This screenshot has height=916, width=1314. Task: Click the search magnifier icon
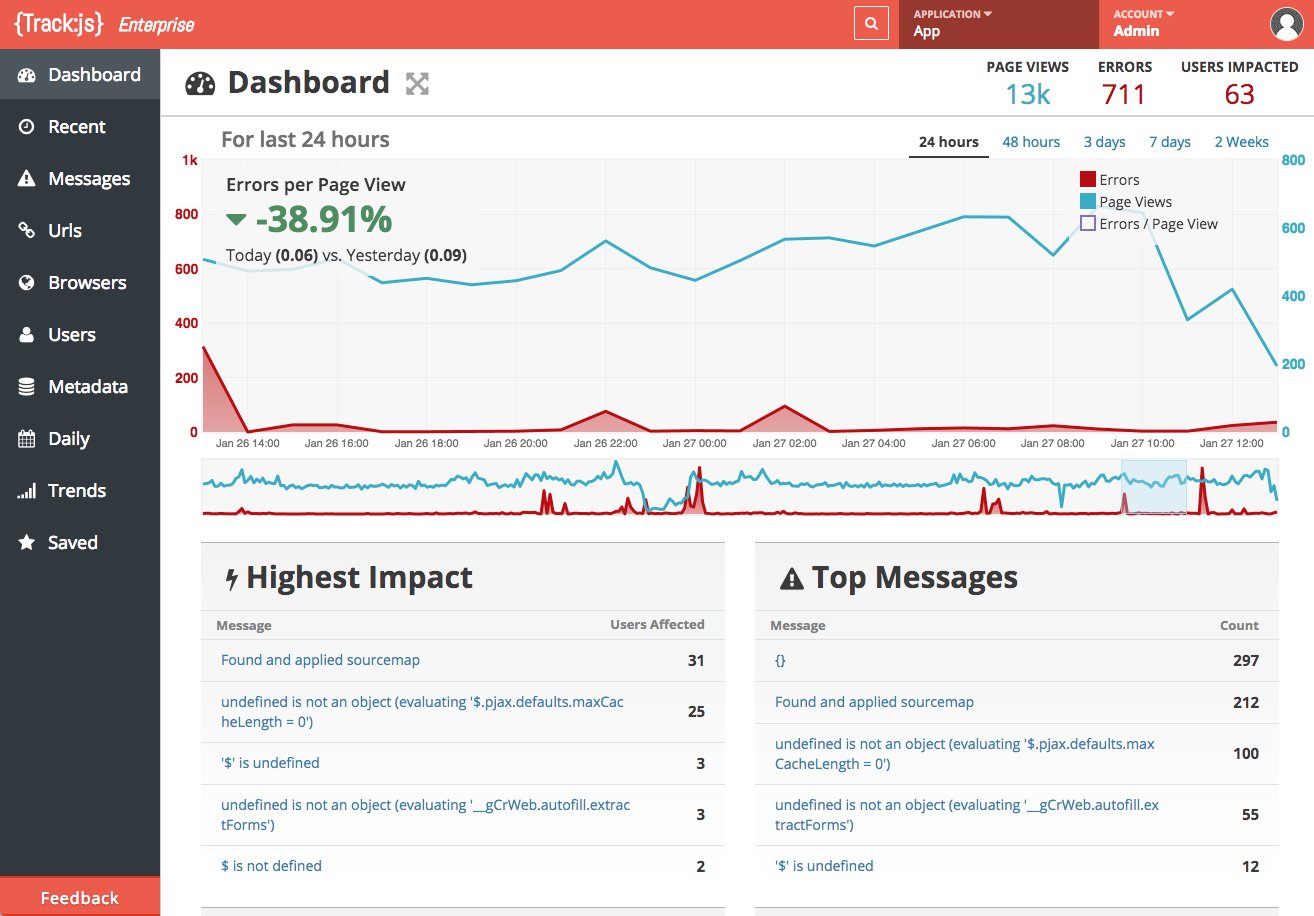coord(871,24)
